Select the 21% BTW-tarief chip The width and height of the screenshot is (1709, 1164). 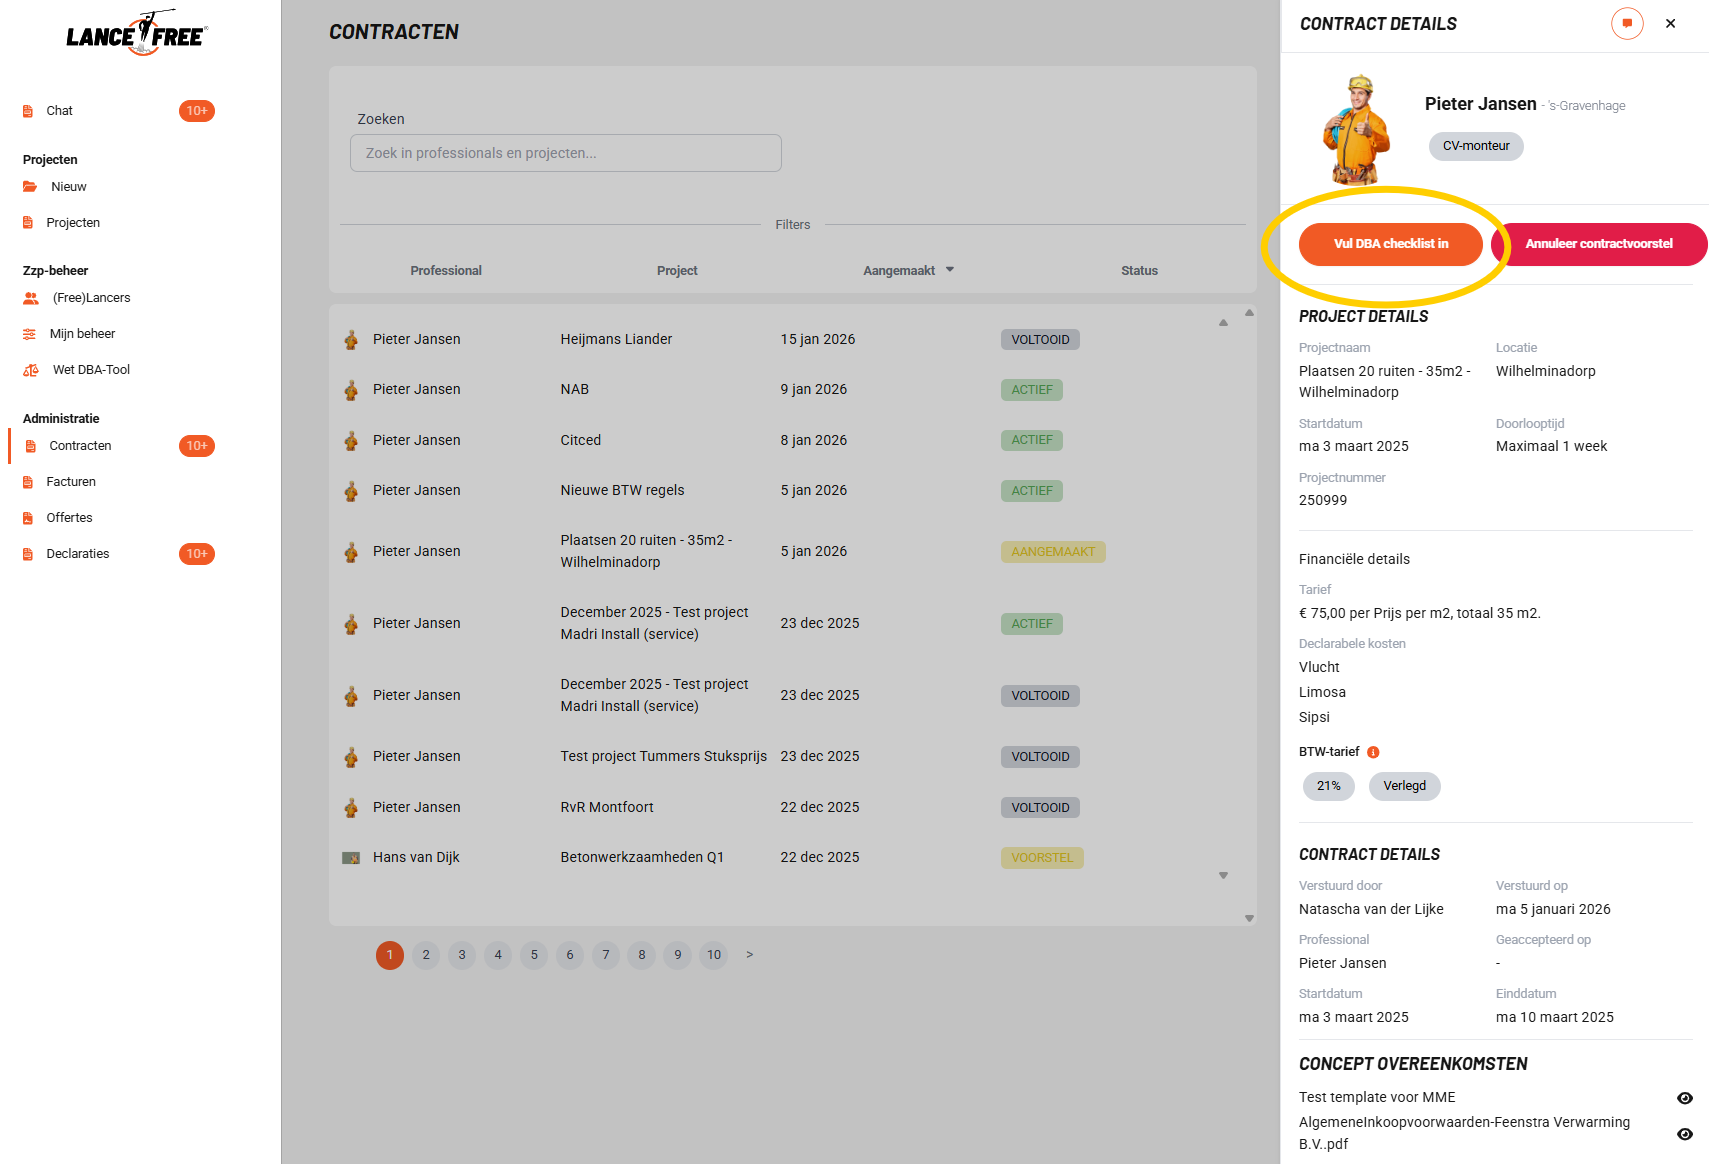pyautogui.click(x=1328, y=786)
